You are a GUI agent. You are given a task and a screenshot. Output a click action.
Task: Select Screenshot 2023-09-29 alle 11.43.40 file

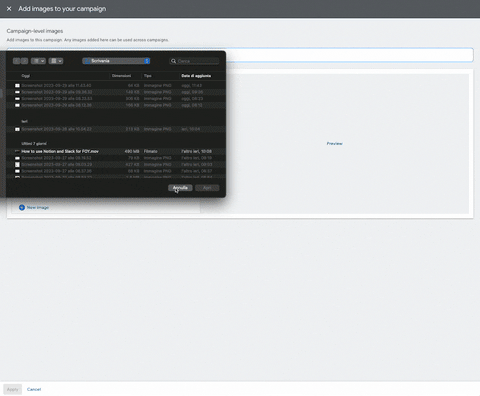click(x=116, y=86)
